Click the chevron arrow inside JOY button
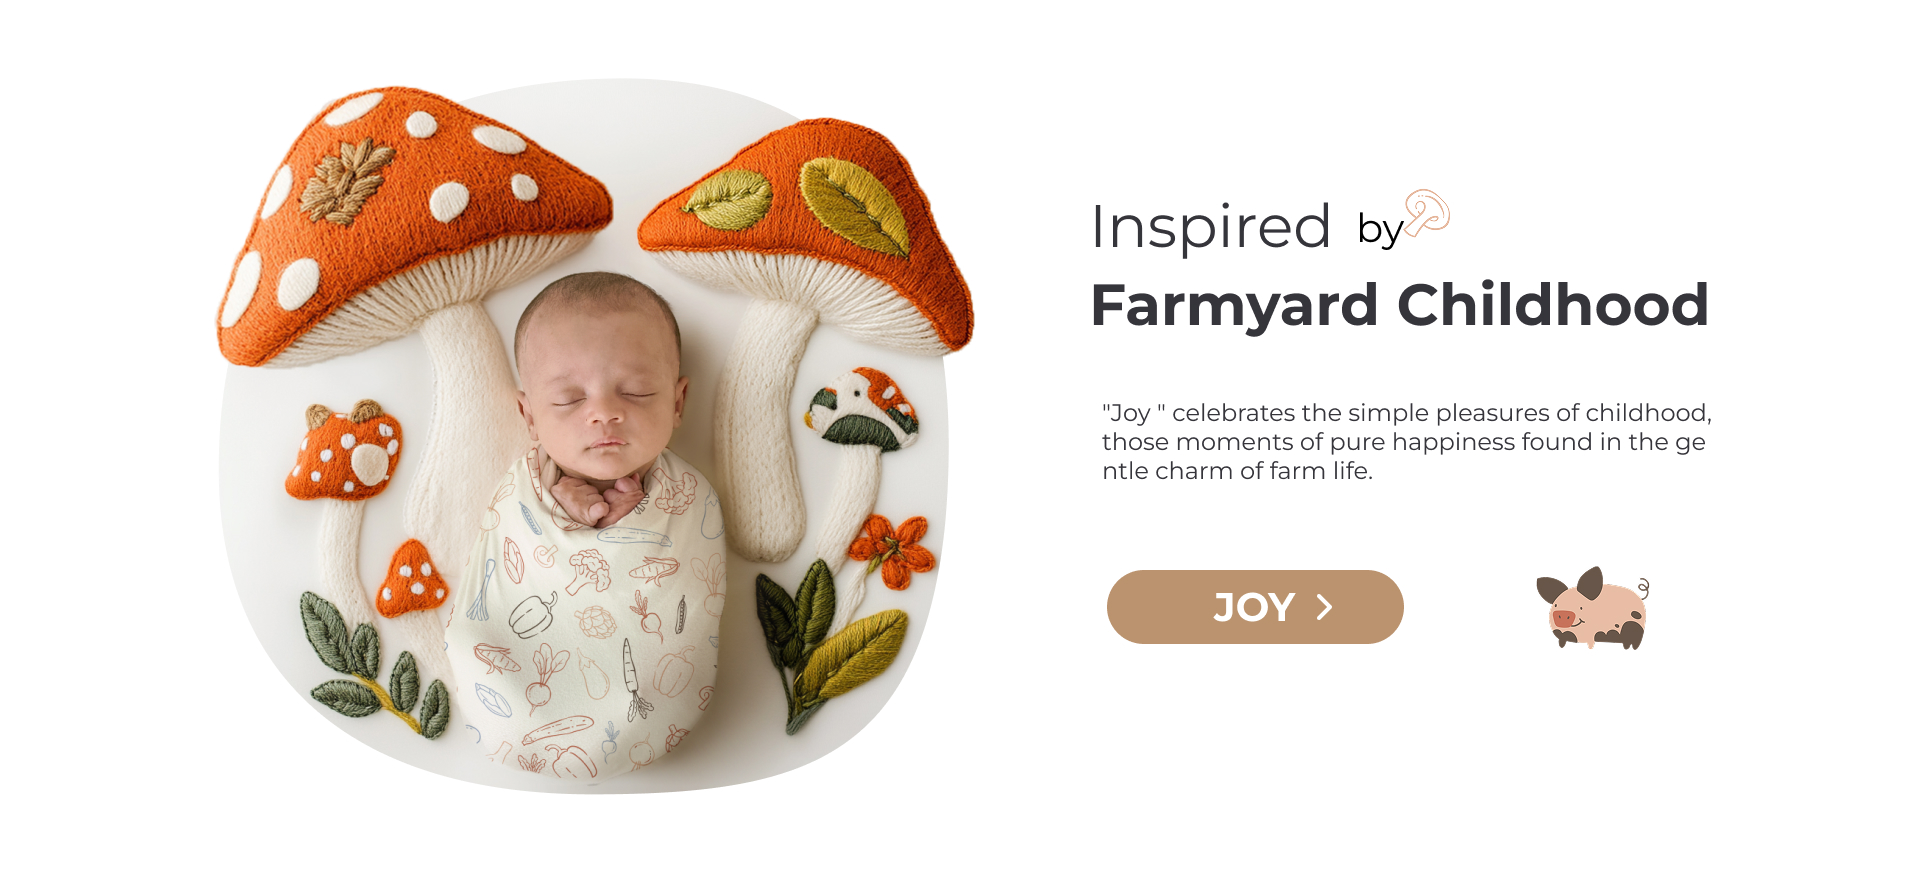 pos(1324,607)
